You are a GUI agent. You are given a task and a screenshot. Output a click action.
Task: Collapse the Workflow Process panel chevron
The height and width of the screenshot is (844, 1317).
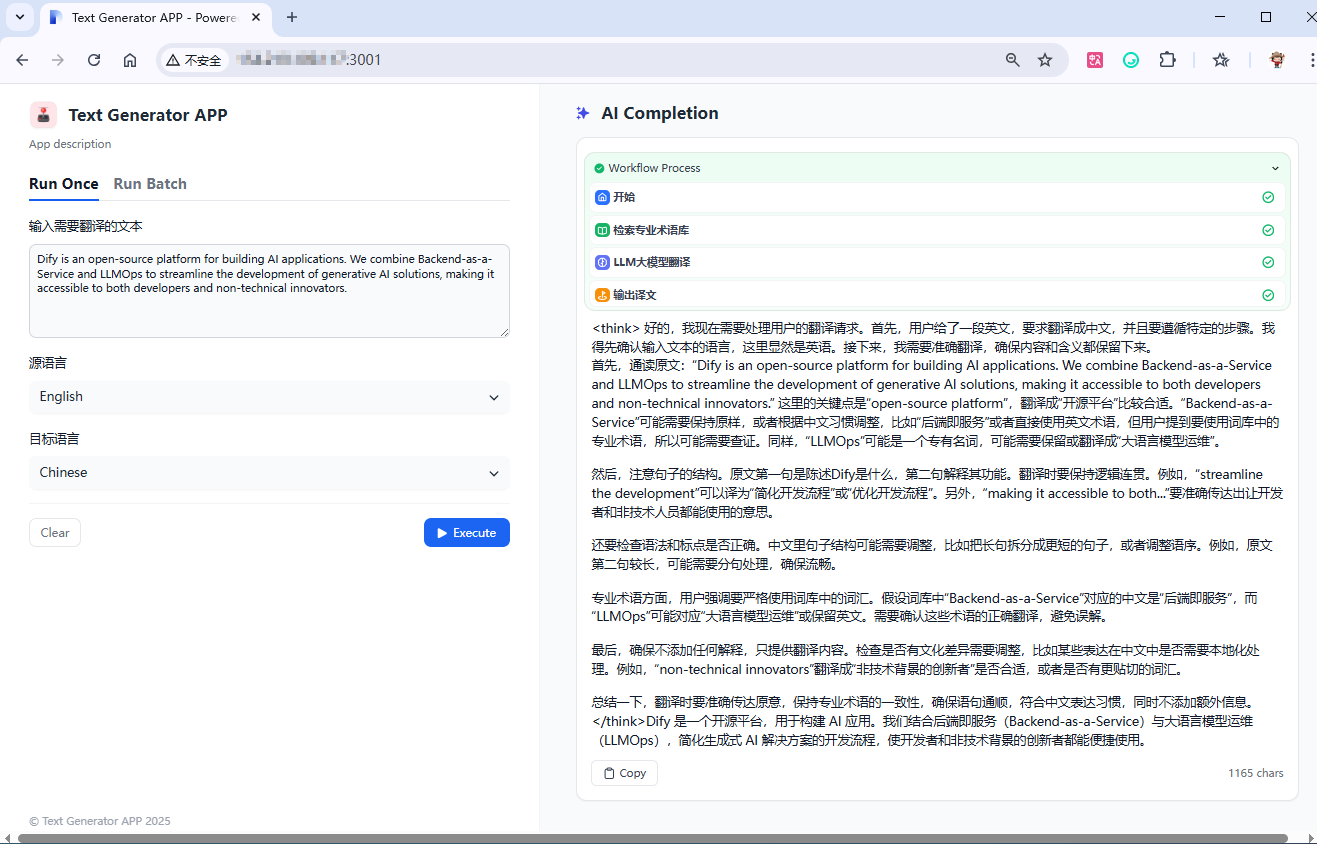click(1275, 169)
